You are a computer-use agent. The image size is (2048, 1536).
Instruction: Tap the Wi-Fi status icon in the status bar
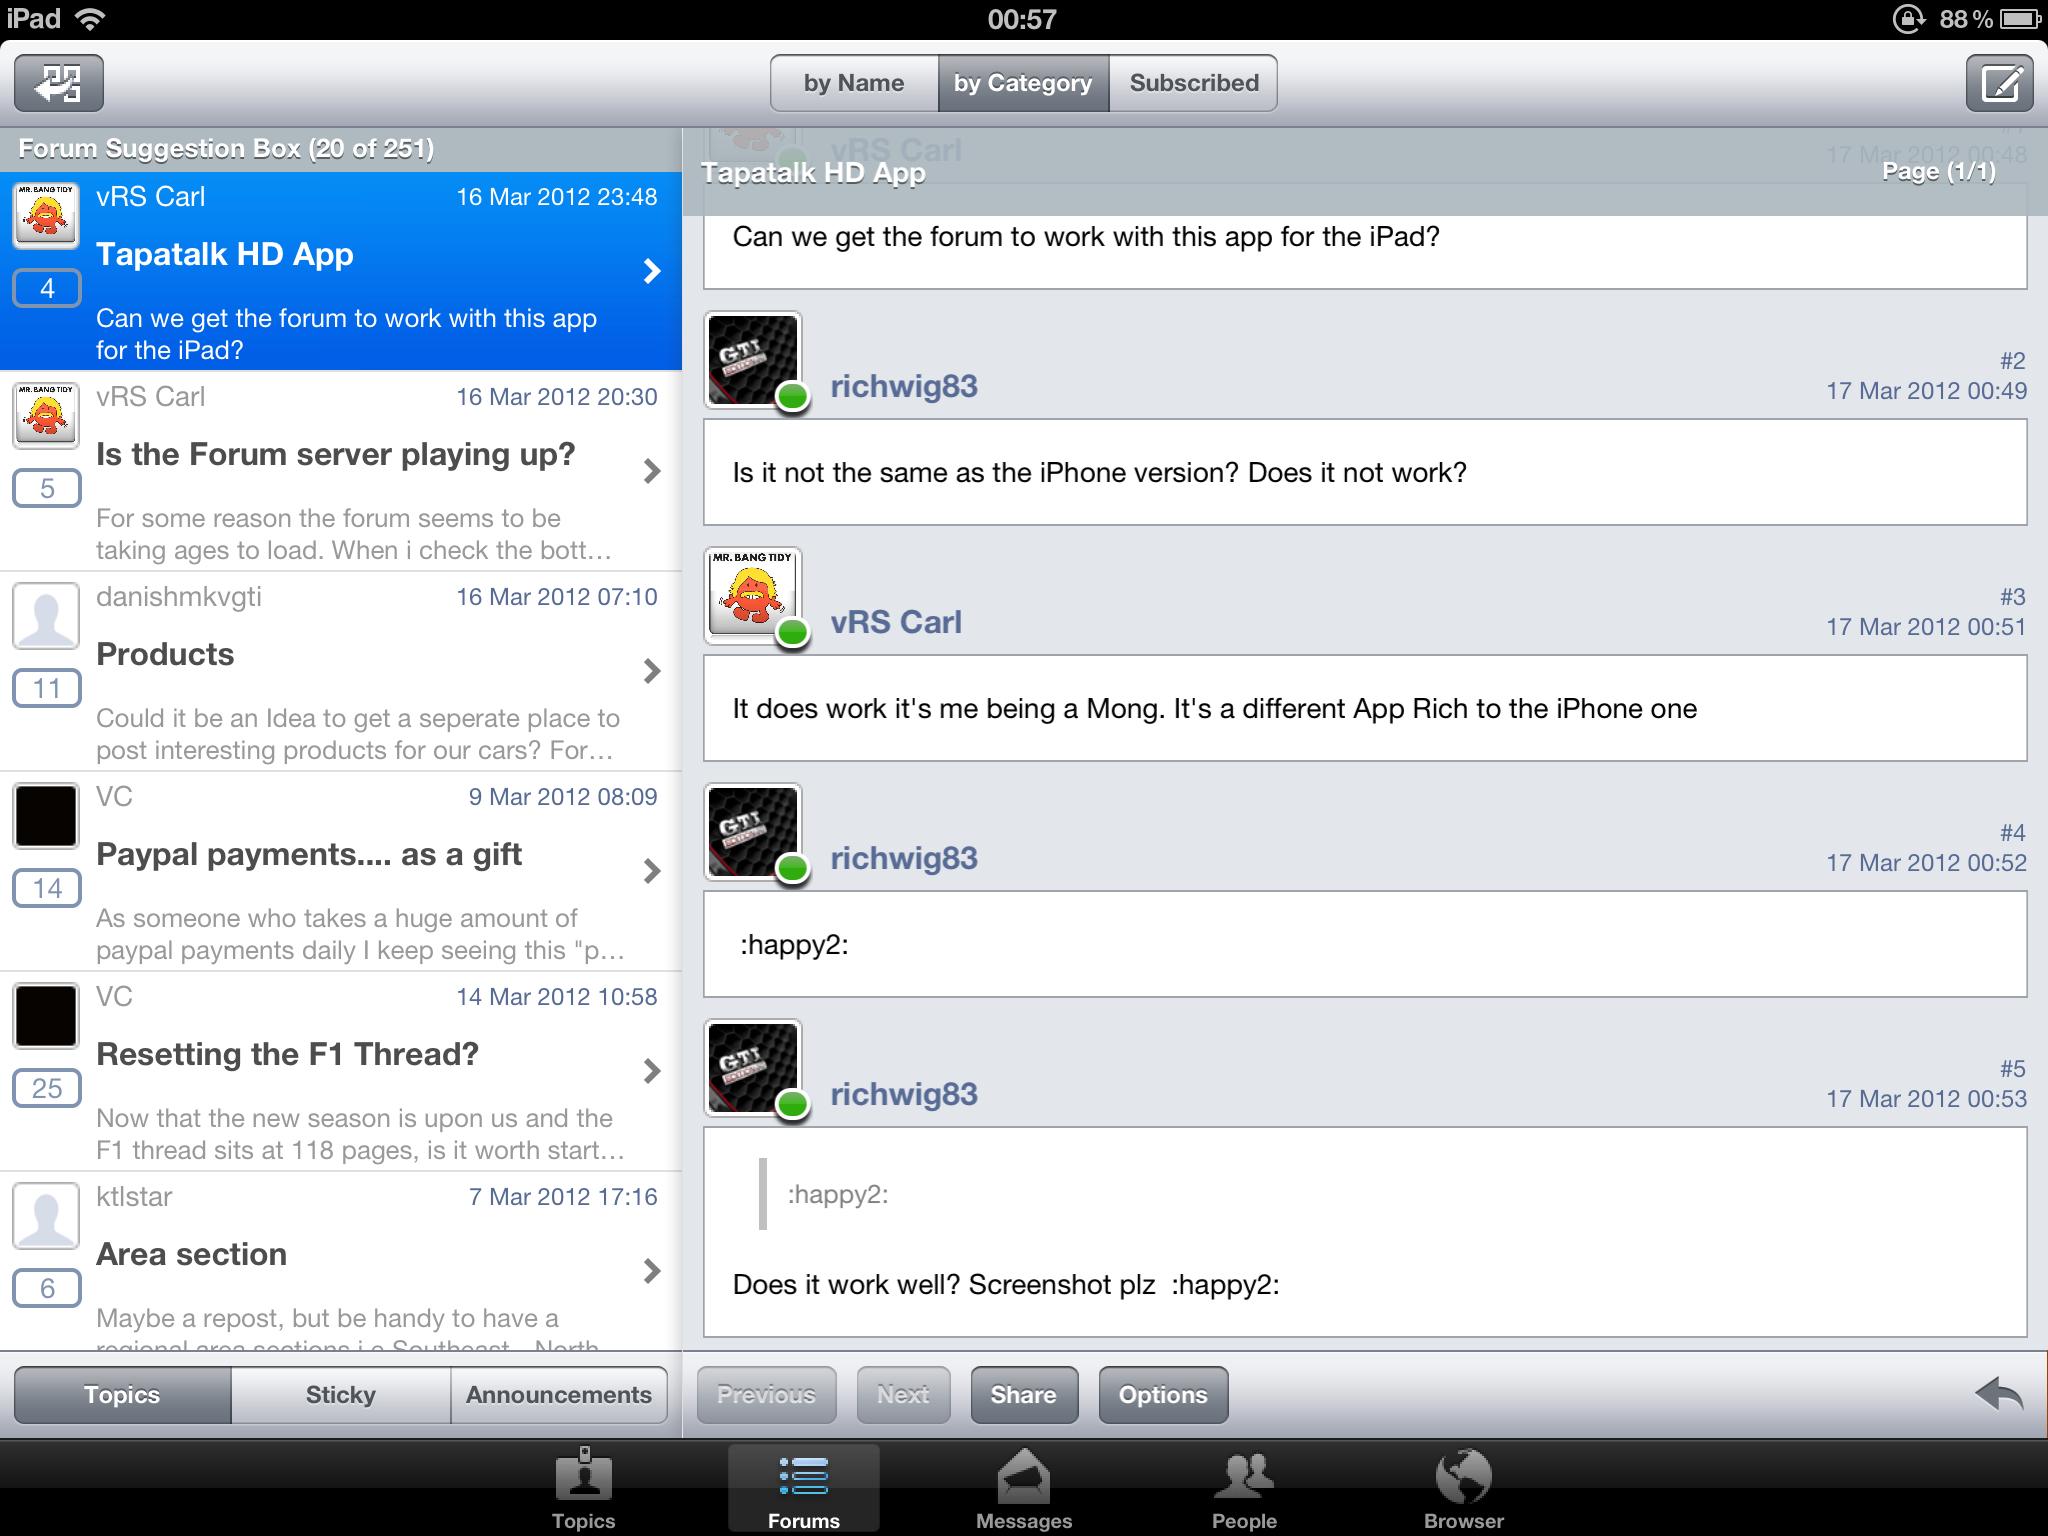(89, 19)
